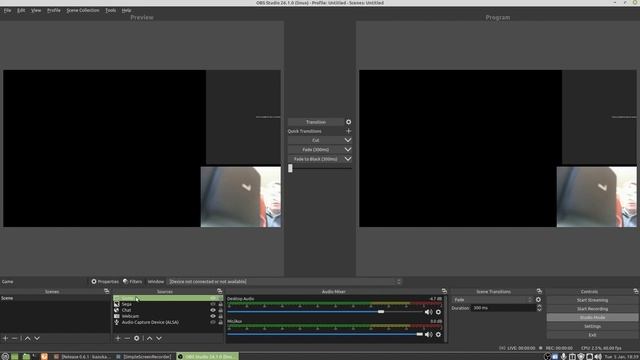Toggle lock on Audio Capture Device source
Image resolution: width=640 pixels, height=360 pixels.
tap(220, 322)
